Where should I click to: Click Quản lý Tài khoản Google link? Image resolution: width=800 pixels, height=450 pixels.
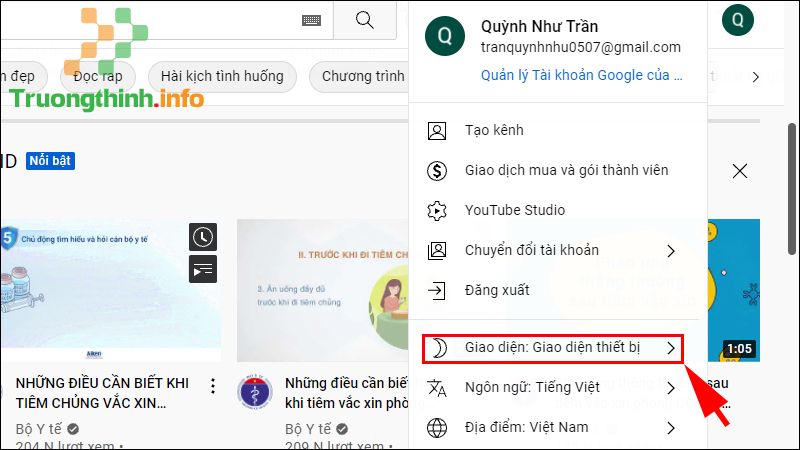point(581,75)
